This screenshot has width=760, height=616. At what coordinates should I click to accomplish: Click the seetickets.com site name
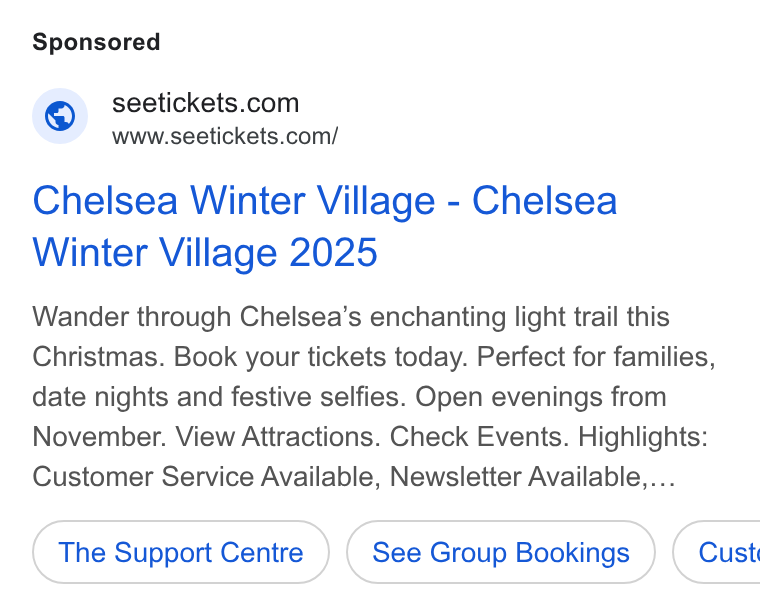(x=206, y=103)
